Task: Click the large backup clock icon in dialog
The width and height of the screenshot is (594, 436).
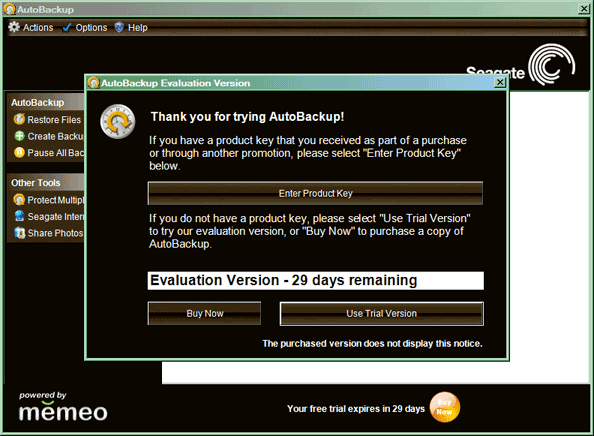Action: coord(118,121)
